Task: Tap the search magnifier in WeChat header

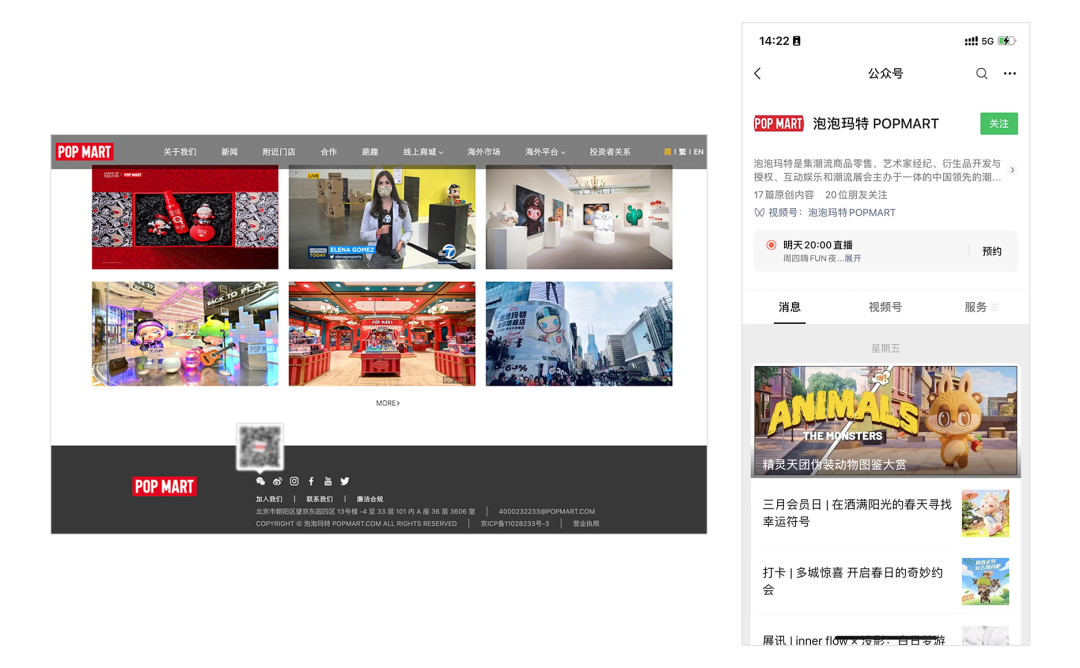Action: [982, 74]
